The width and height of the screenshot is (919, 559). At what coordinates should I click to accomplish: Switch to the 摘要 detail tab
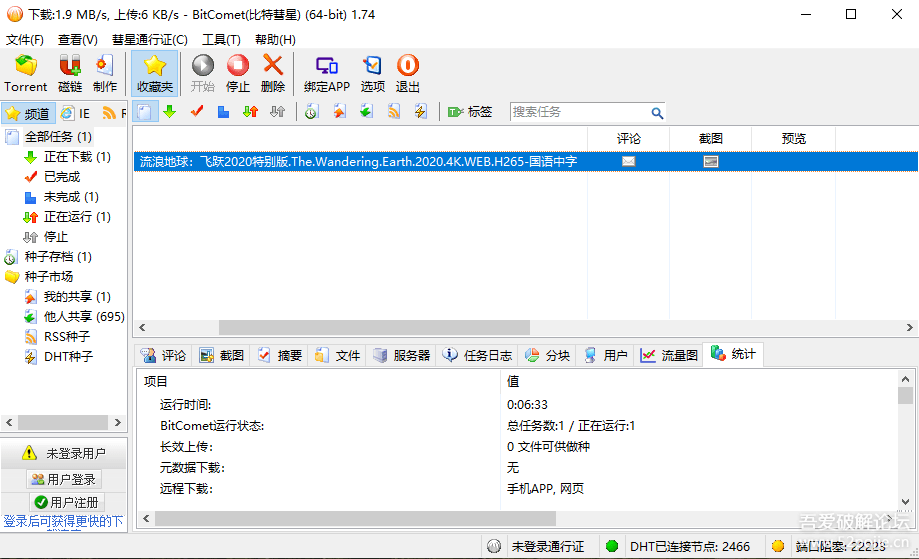[280, 356]
